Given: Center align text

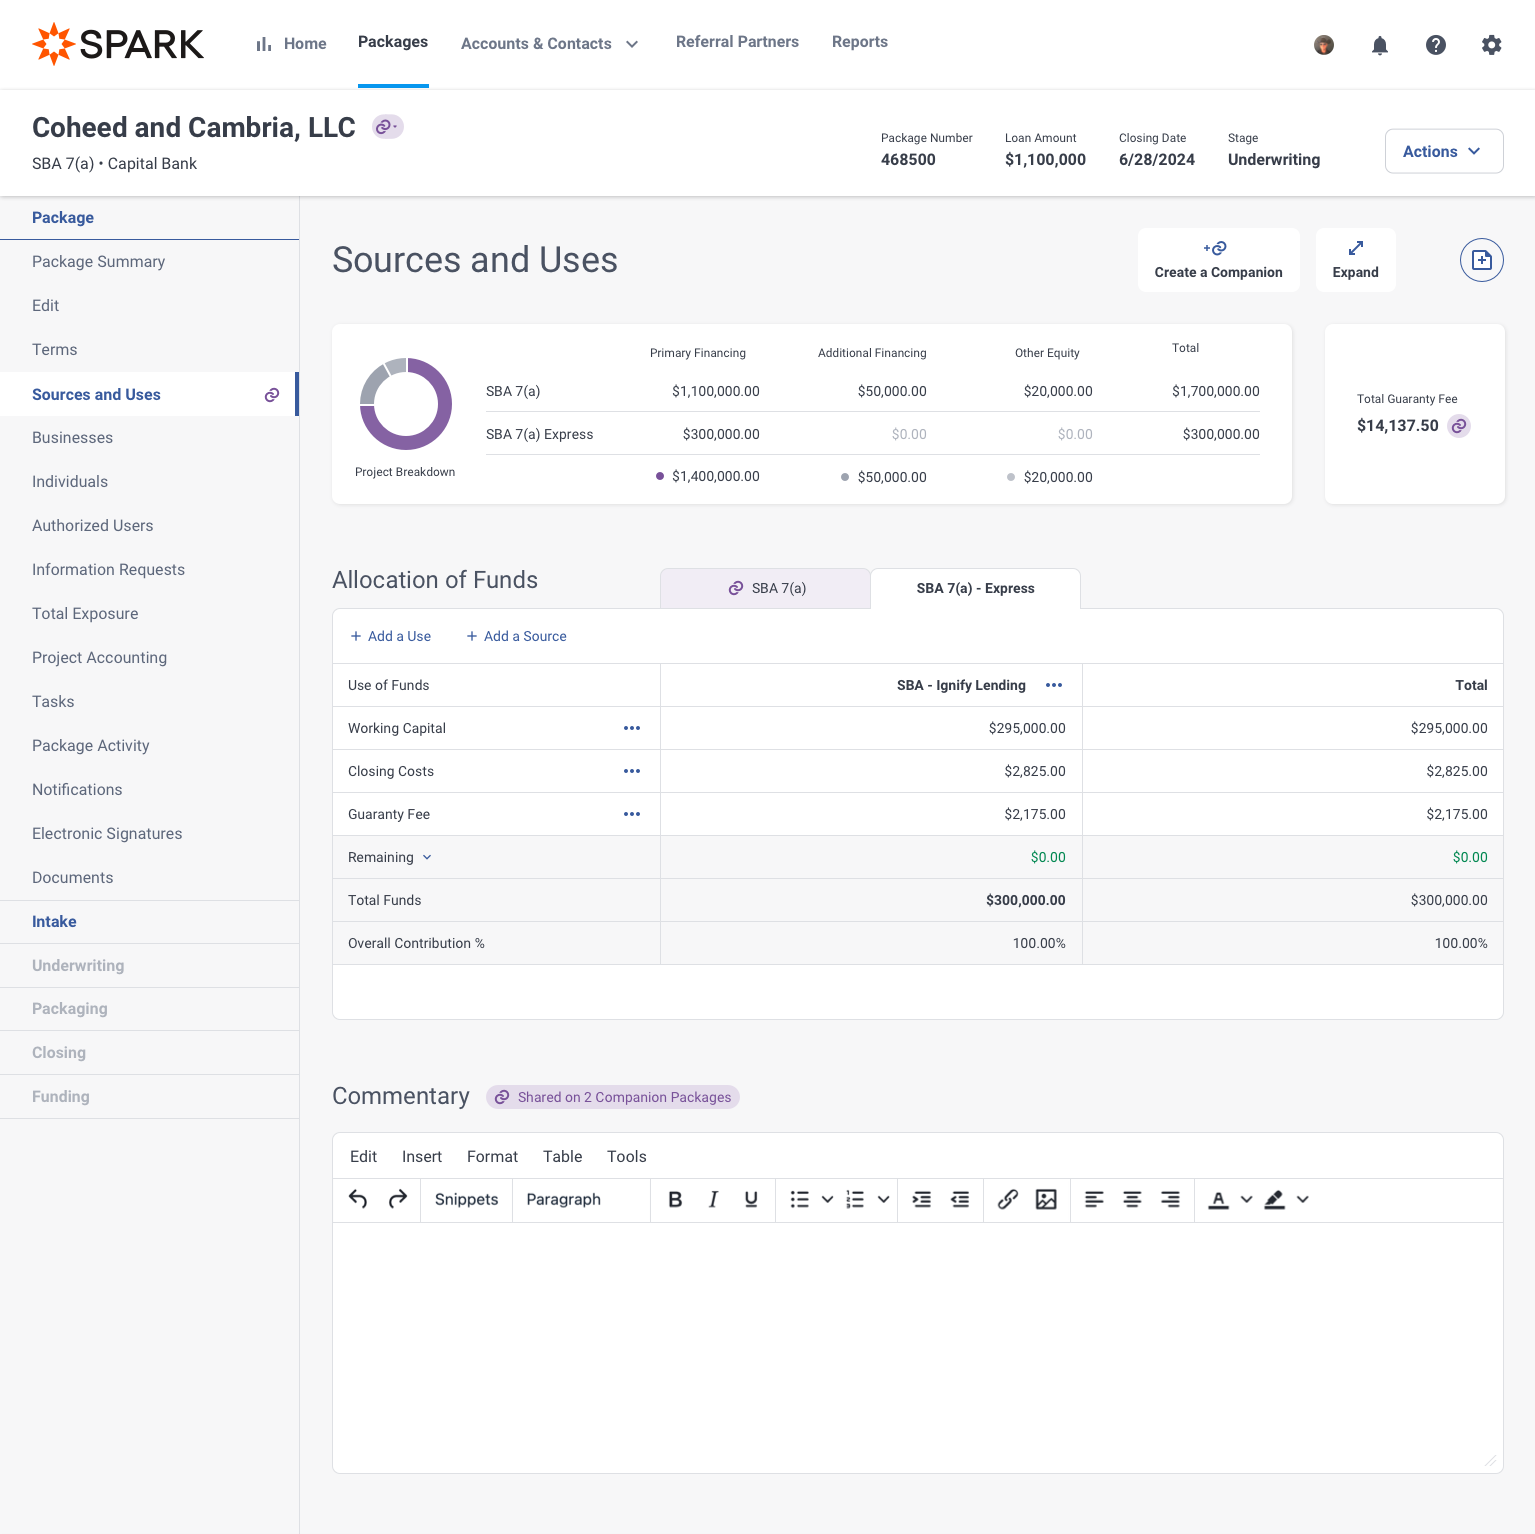Looking at the screenshot, I should click(1132, 1199).
